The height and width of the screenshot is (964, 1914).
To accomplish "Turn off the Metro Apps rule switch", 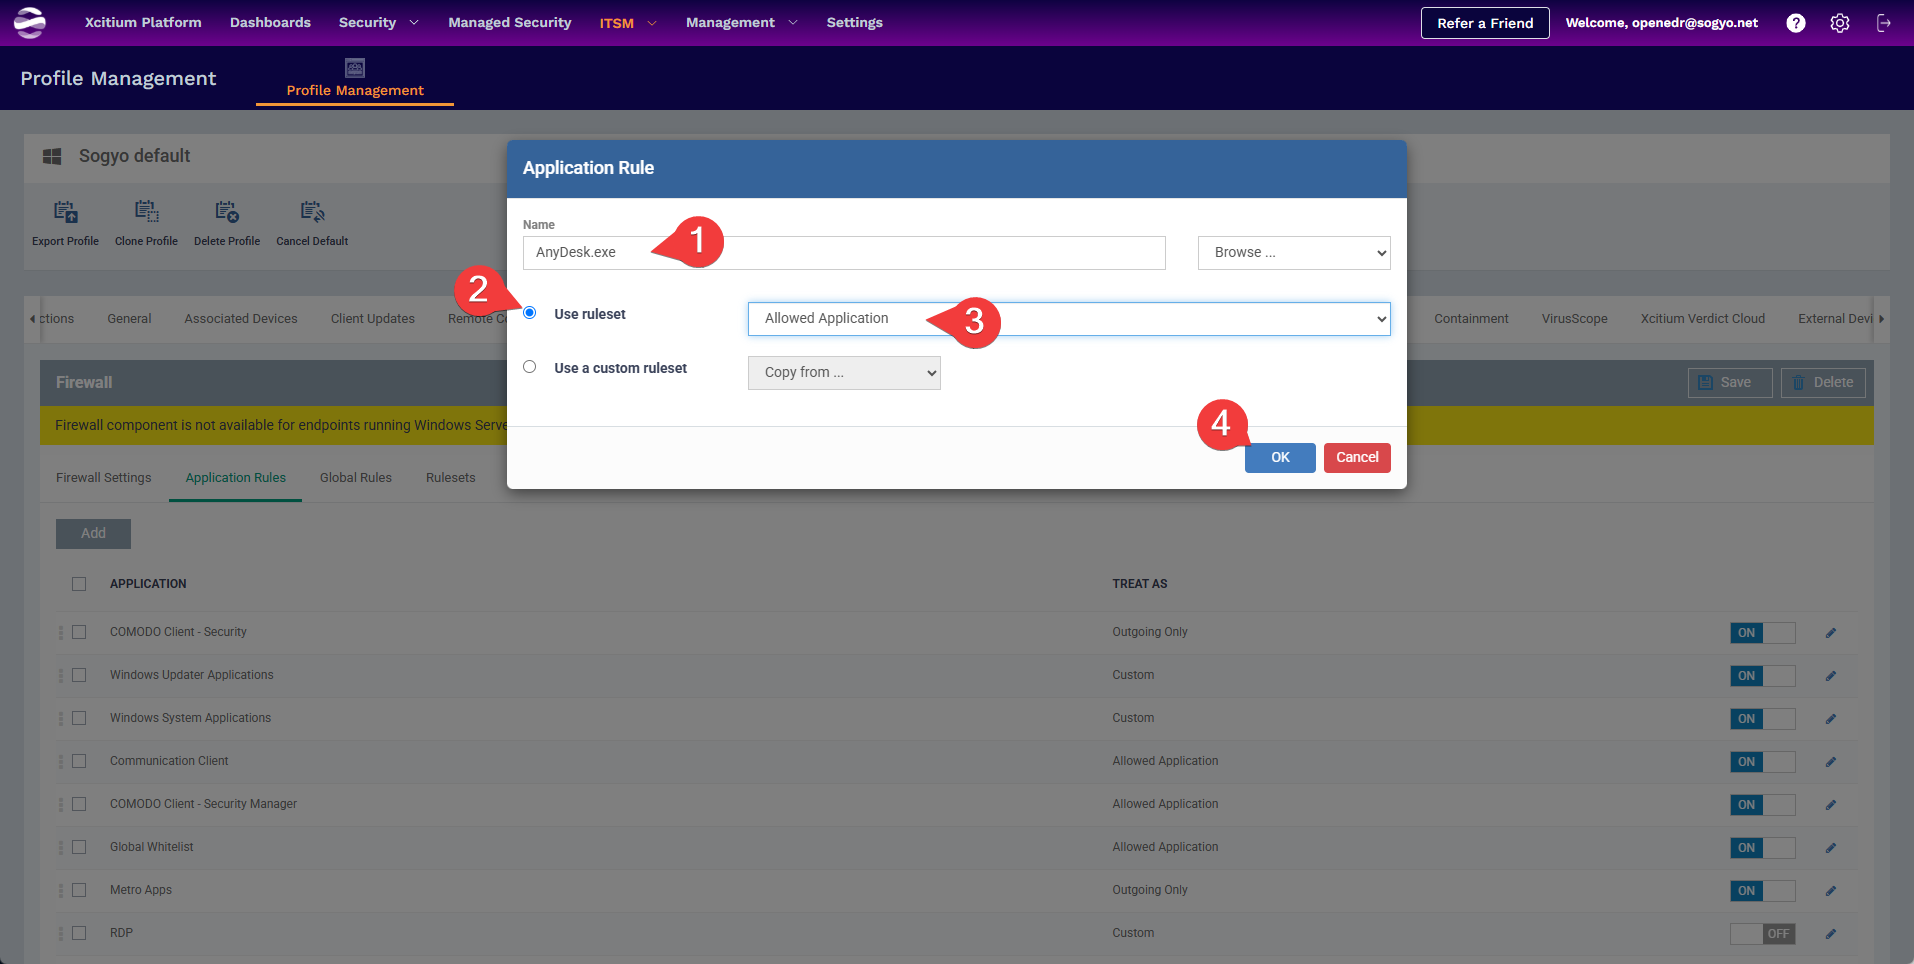I will pos(1763,891).
